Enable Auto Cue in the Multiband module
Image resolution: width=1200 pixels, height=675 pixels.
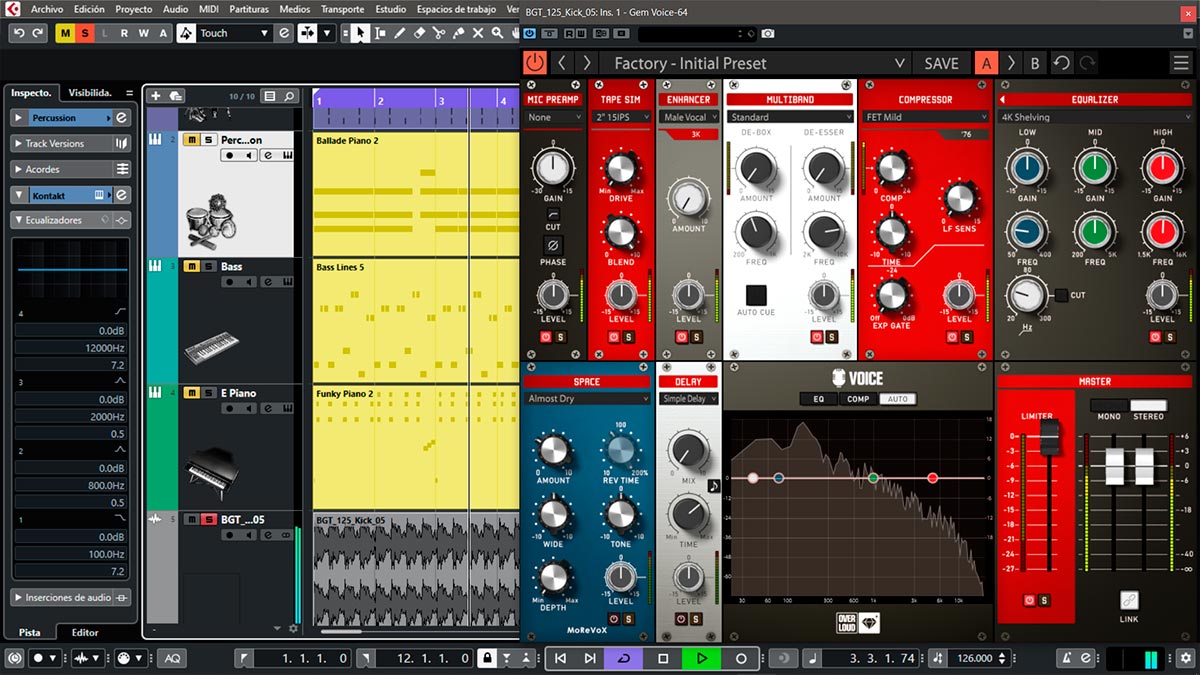pos(756,295)
